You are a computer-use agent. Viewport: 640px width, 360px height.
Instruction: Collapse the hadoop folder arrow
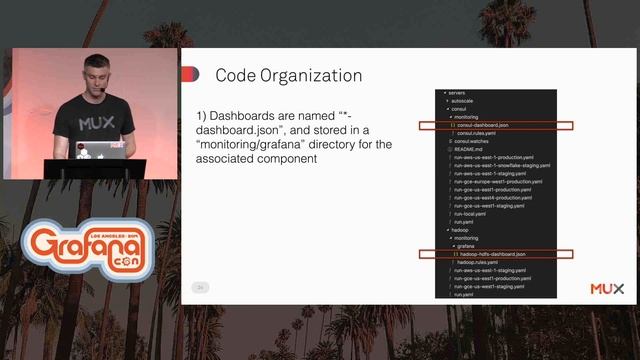[x=448, y=230]
